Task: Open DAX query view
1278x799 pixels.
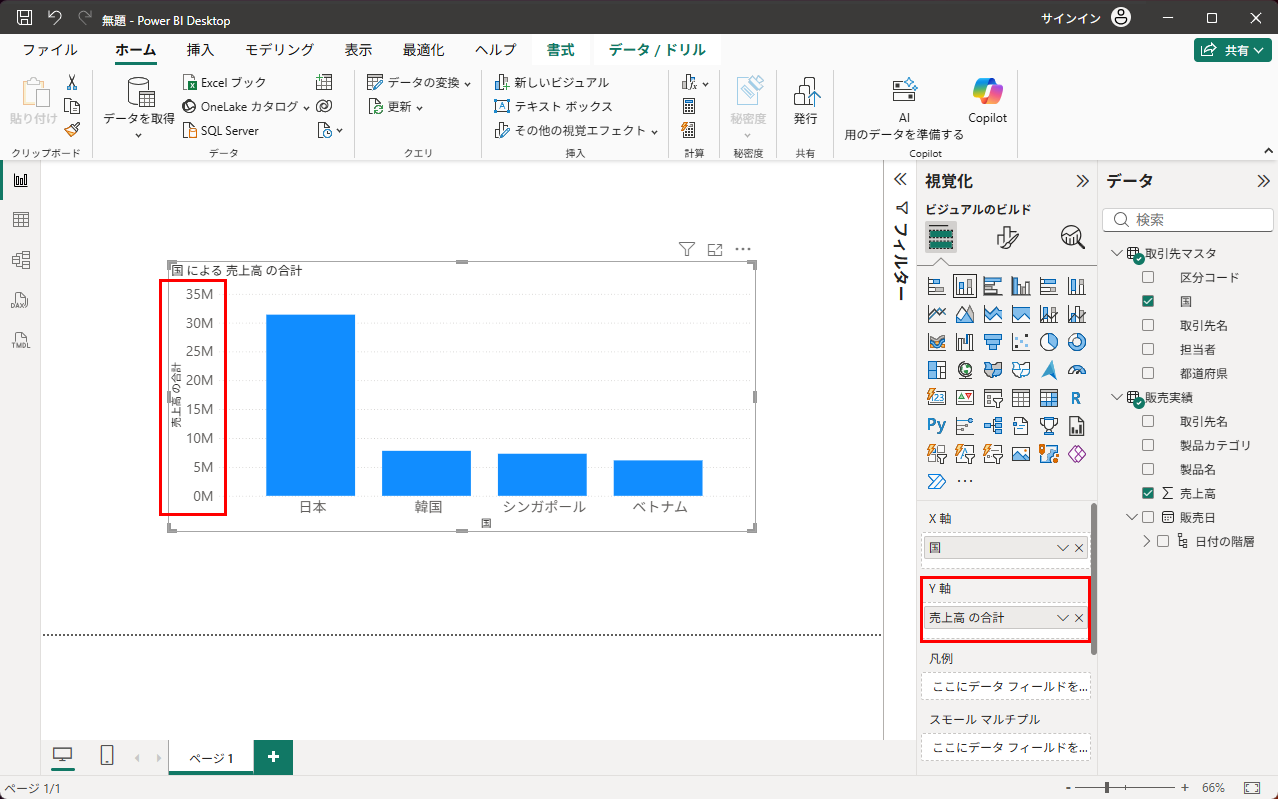Action: click(20, 300)
